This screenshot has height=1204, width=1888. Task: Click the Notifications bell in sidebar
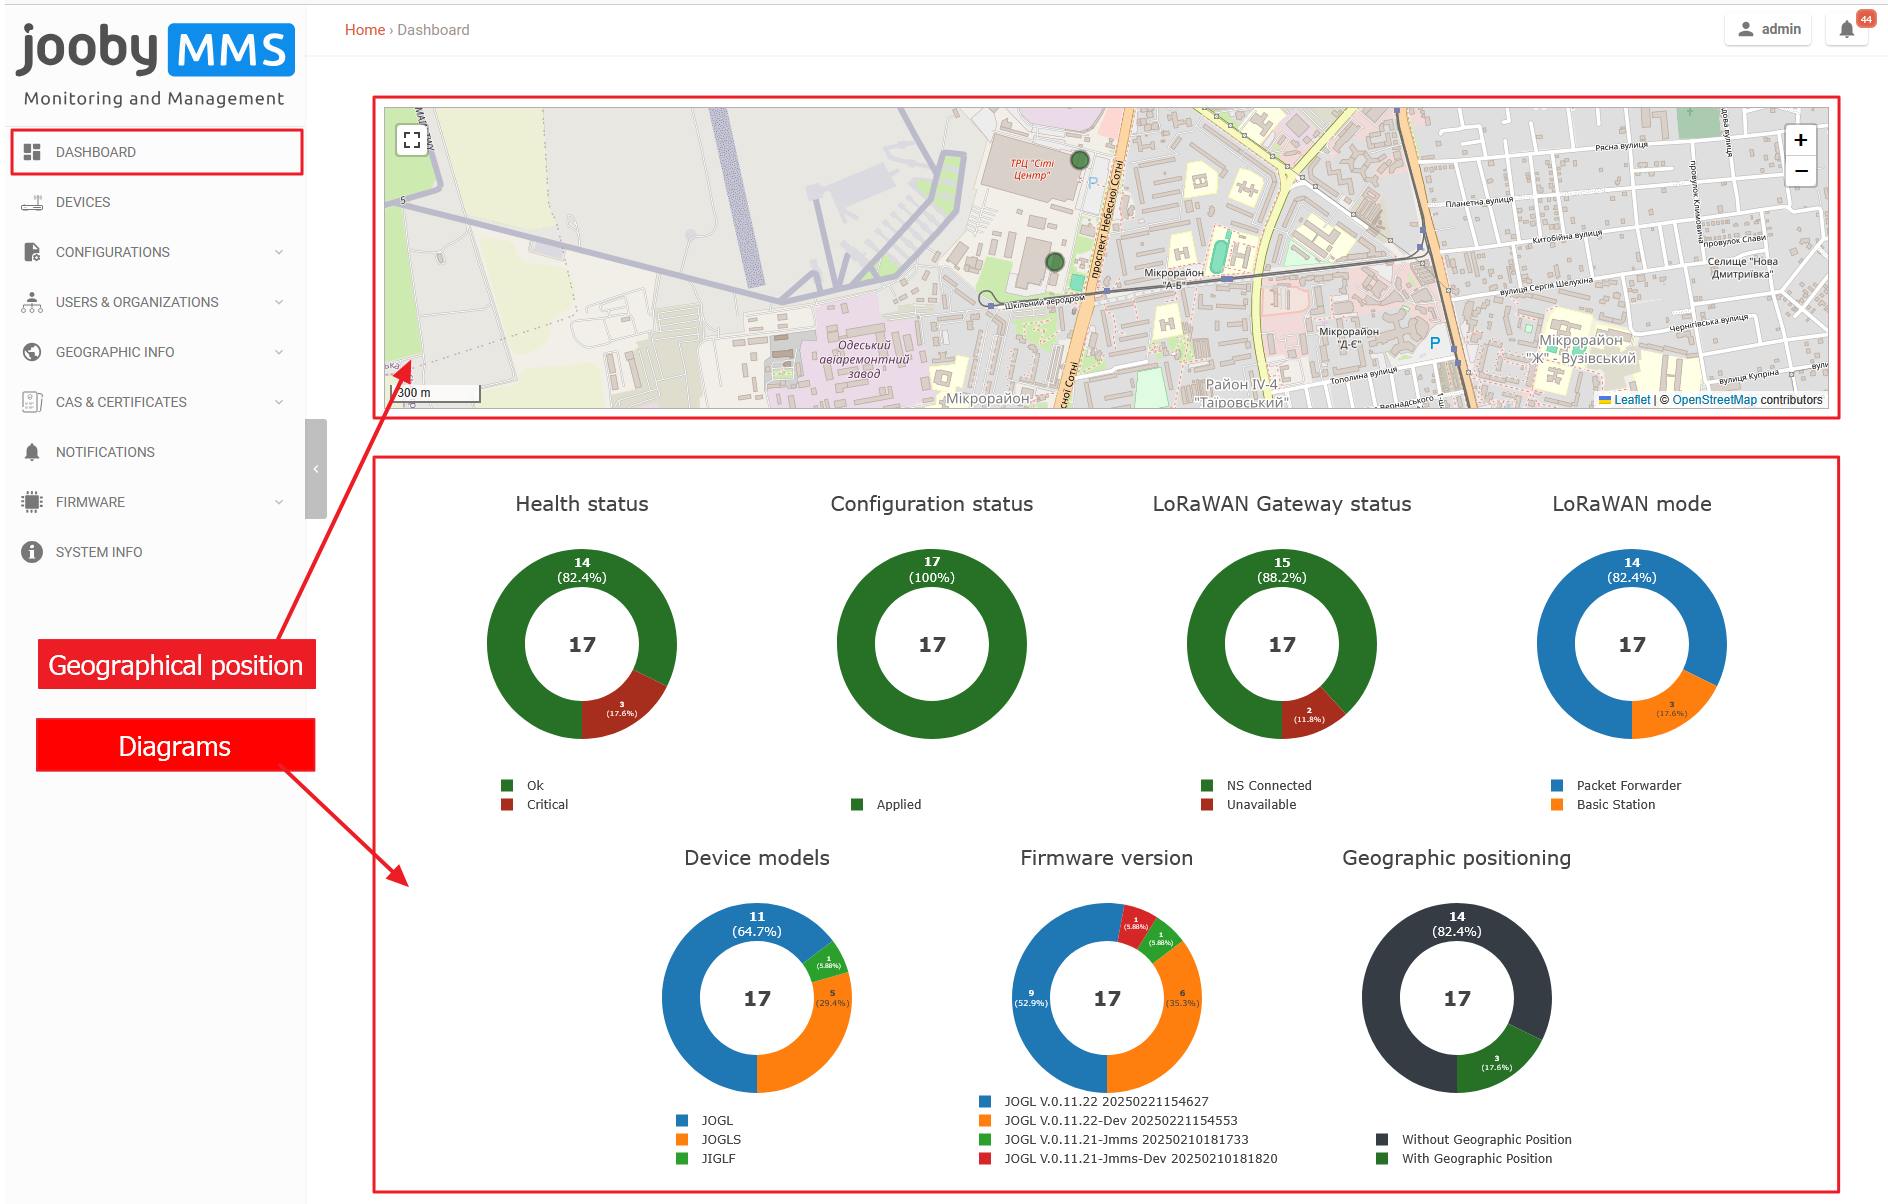coord(32,452)
